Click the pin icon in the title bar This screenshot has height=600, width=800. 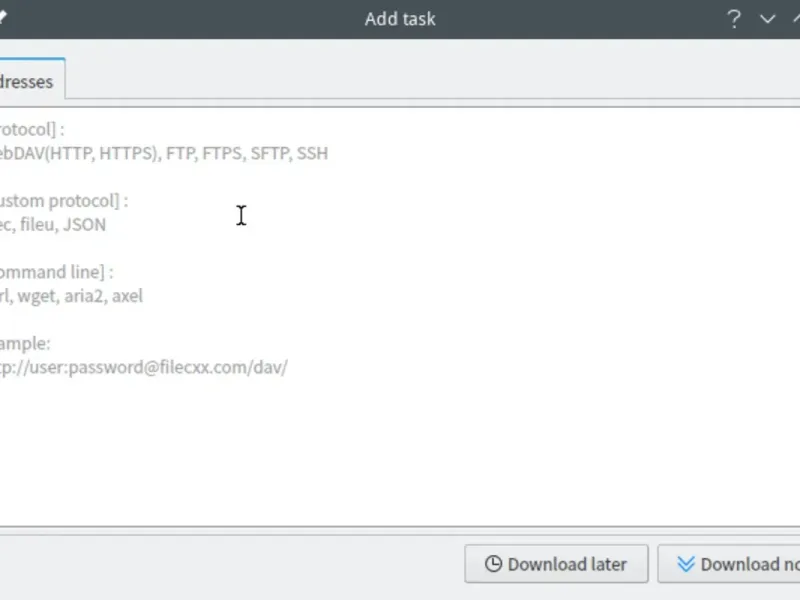pyautogui.click(x=4, y=17)
